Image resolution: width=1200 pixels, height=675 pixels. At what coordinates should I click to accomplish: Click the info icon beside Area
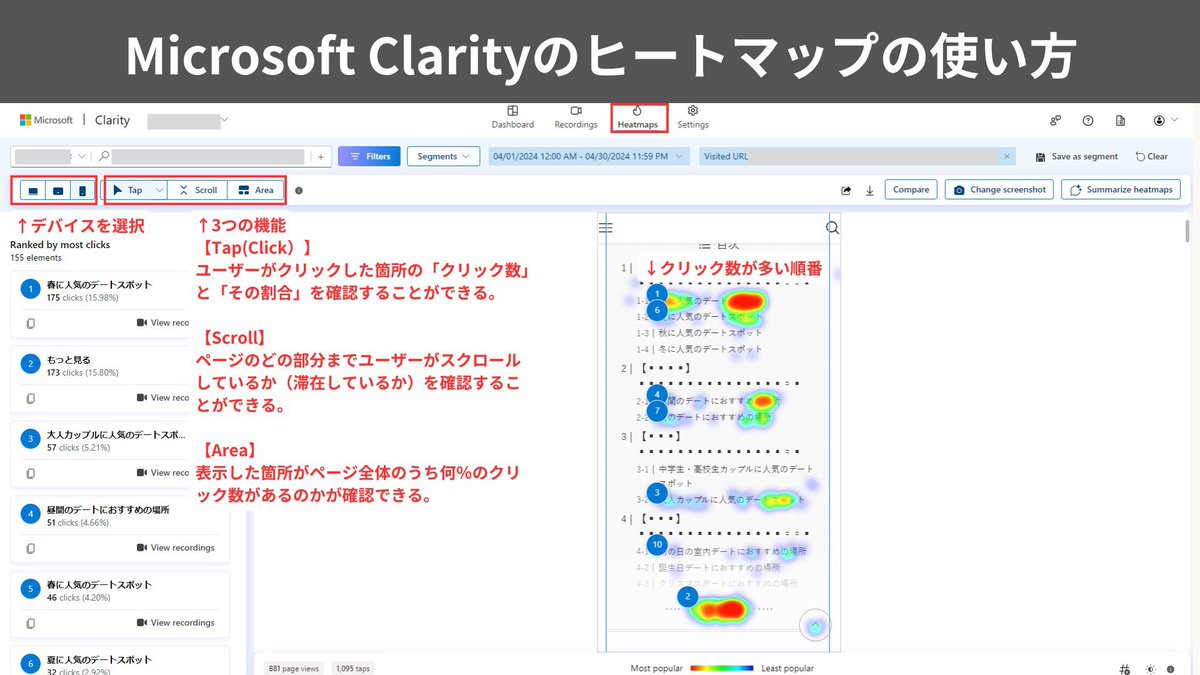299,190
